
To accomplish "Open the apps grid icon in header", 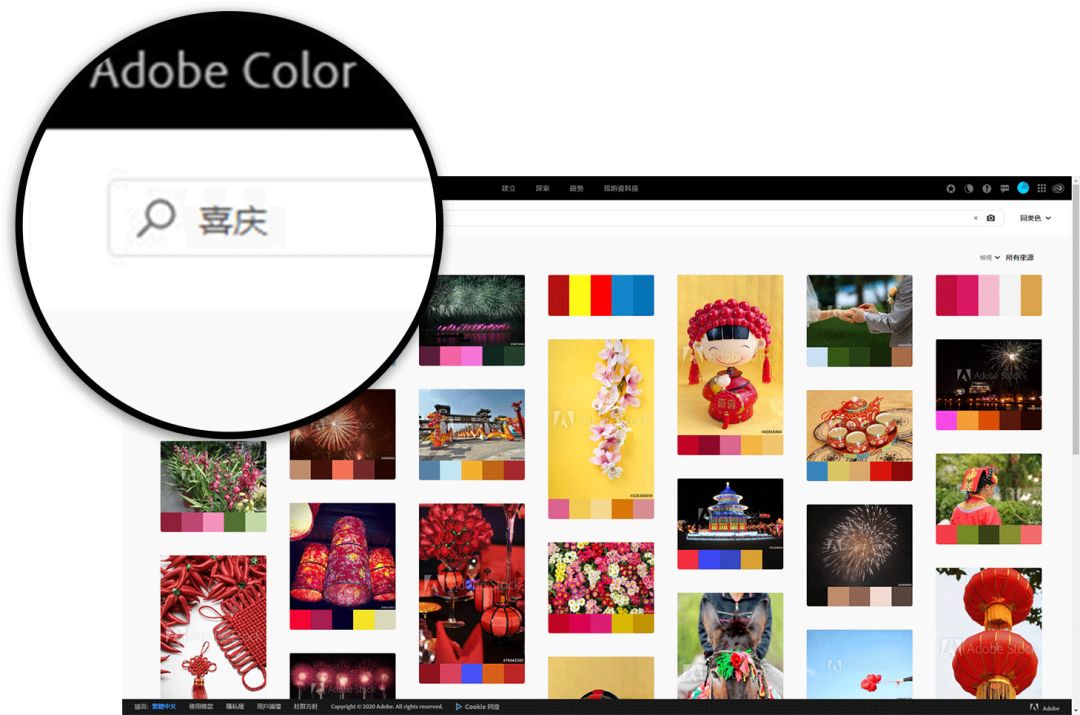I will click(1041, 188).
